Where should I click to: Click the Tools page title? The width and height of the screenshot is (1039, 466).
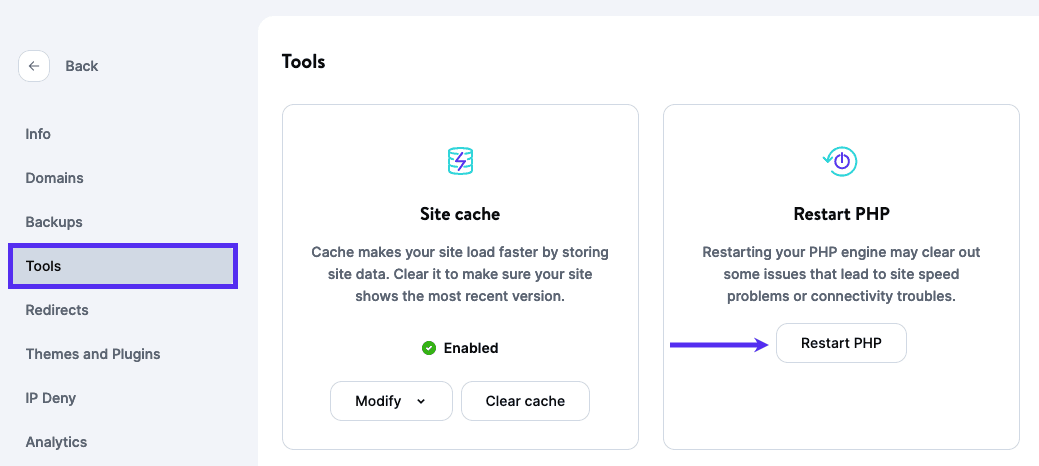pyautogui.click(x=304, y=62)
